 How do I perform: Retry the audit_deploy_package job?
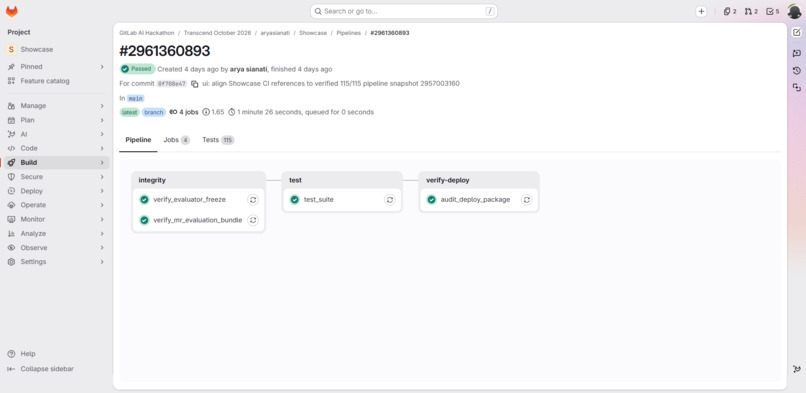(526, 199)
